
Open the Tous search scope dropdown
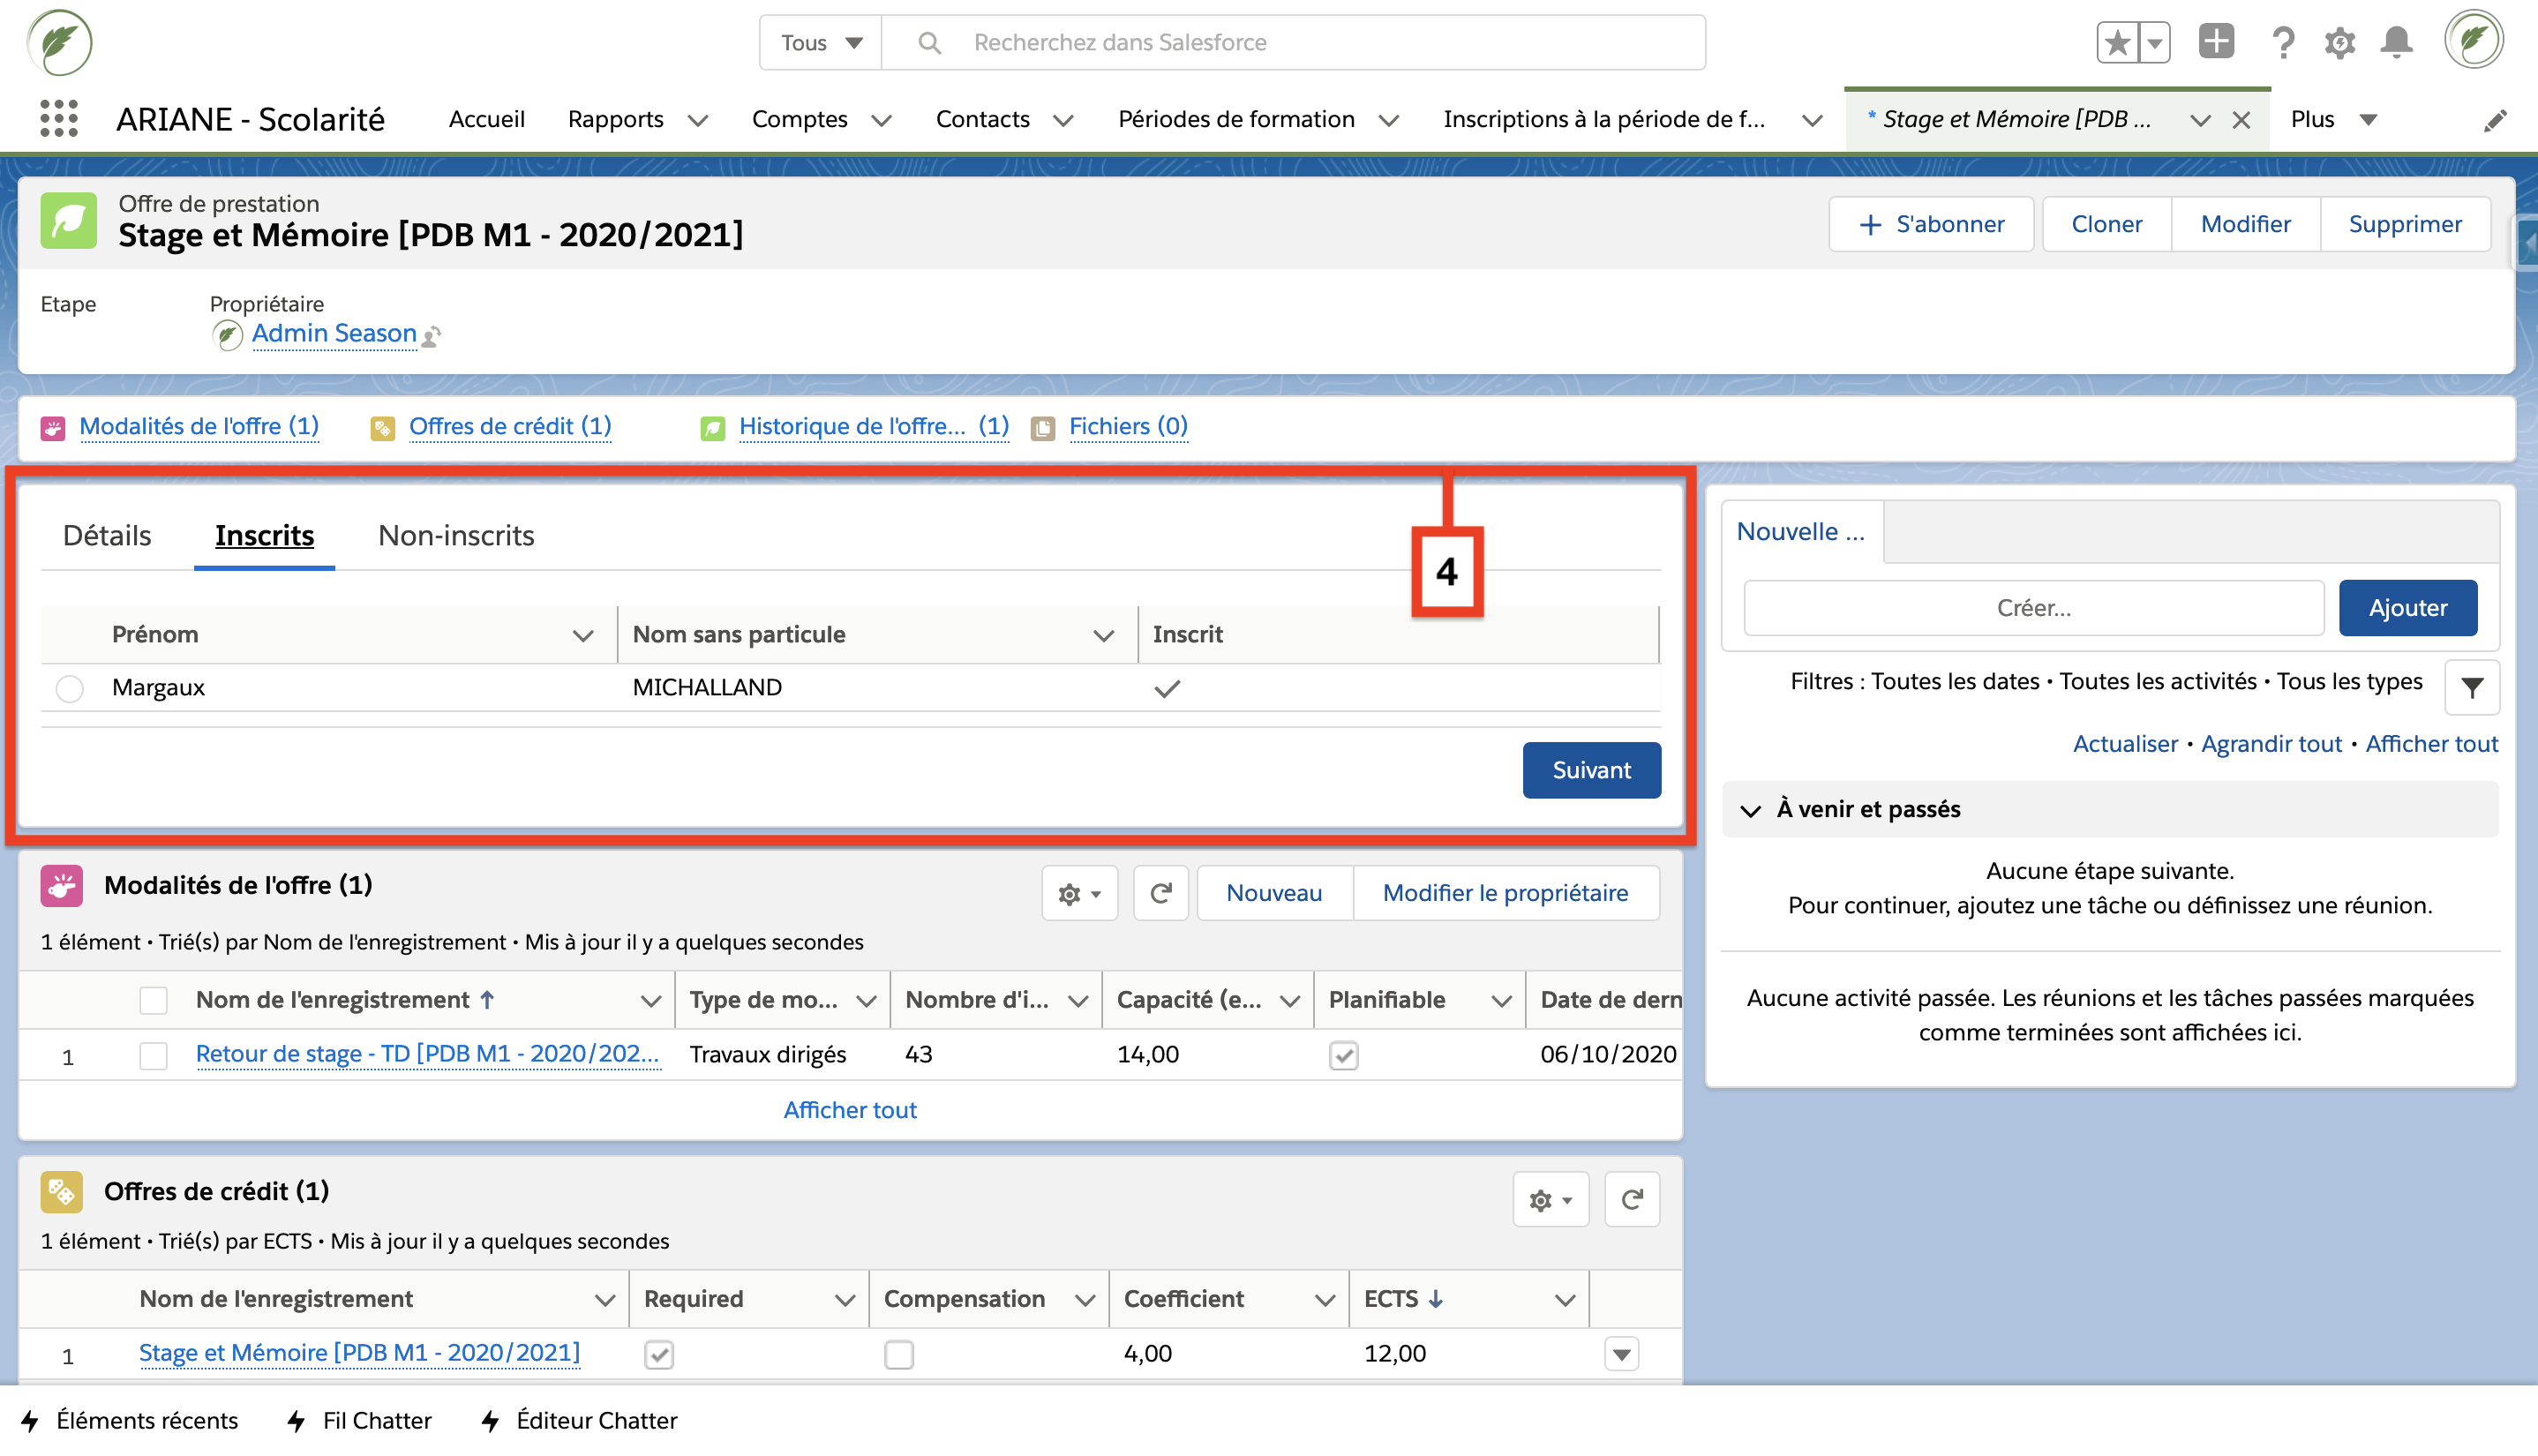820,42
